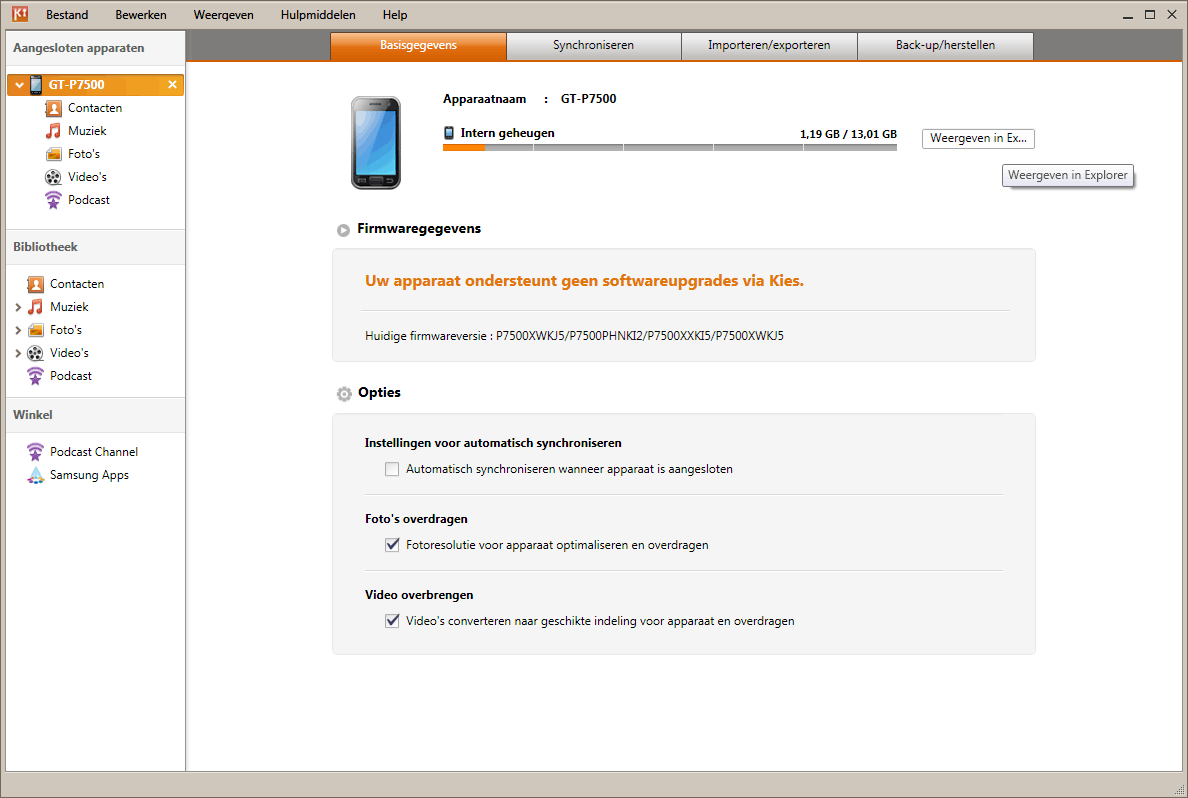The height and width of the screenshot is (798, 1188).
Task: Click the Firmwaregegevens heading
Action: (x=419, y=229)
